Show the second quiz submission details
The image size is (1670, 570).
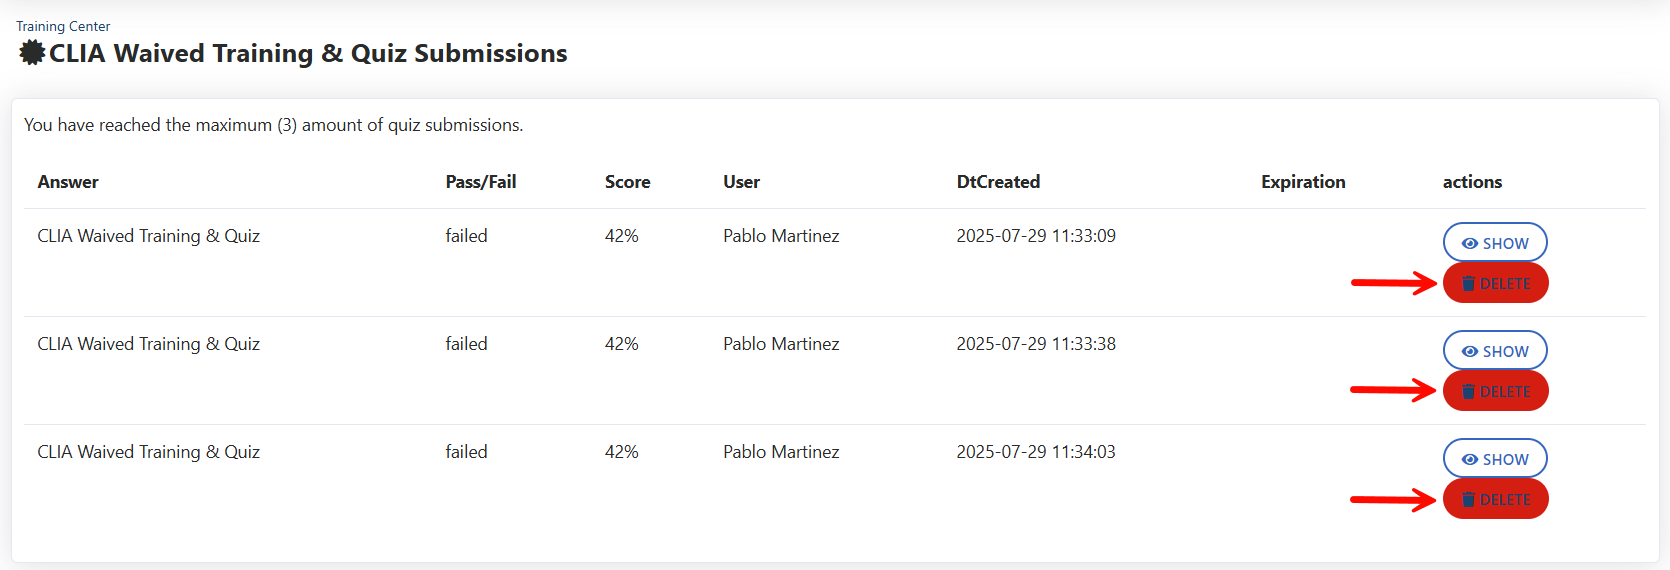click(1495, 351)
